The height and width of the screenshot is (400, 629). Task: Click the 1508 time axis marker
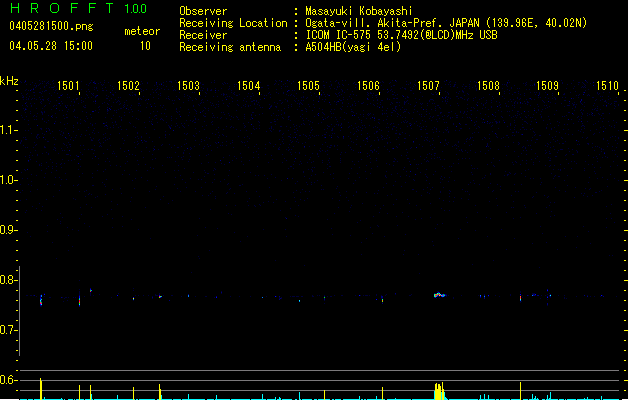488,86
